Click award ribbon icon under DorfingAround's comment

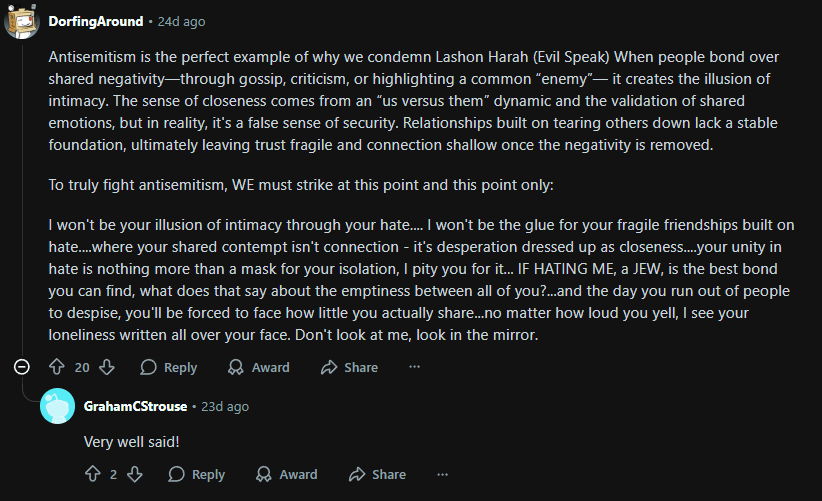pos(236,367)
